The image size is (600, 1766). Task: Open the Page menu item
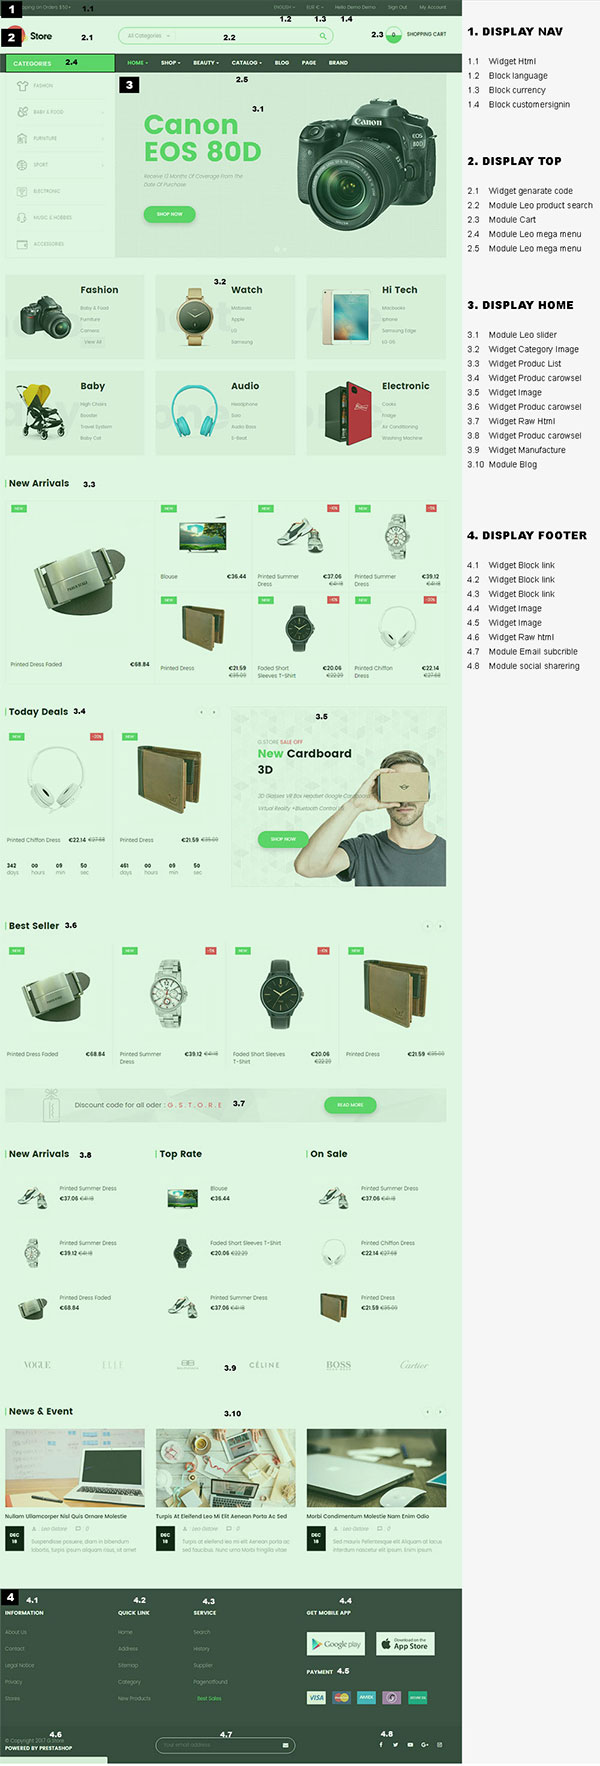click(x=309, y=62)
